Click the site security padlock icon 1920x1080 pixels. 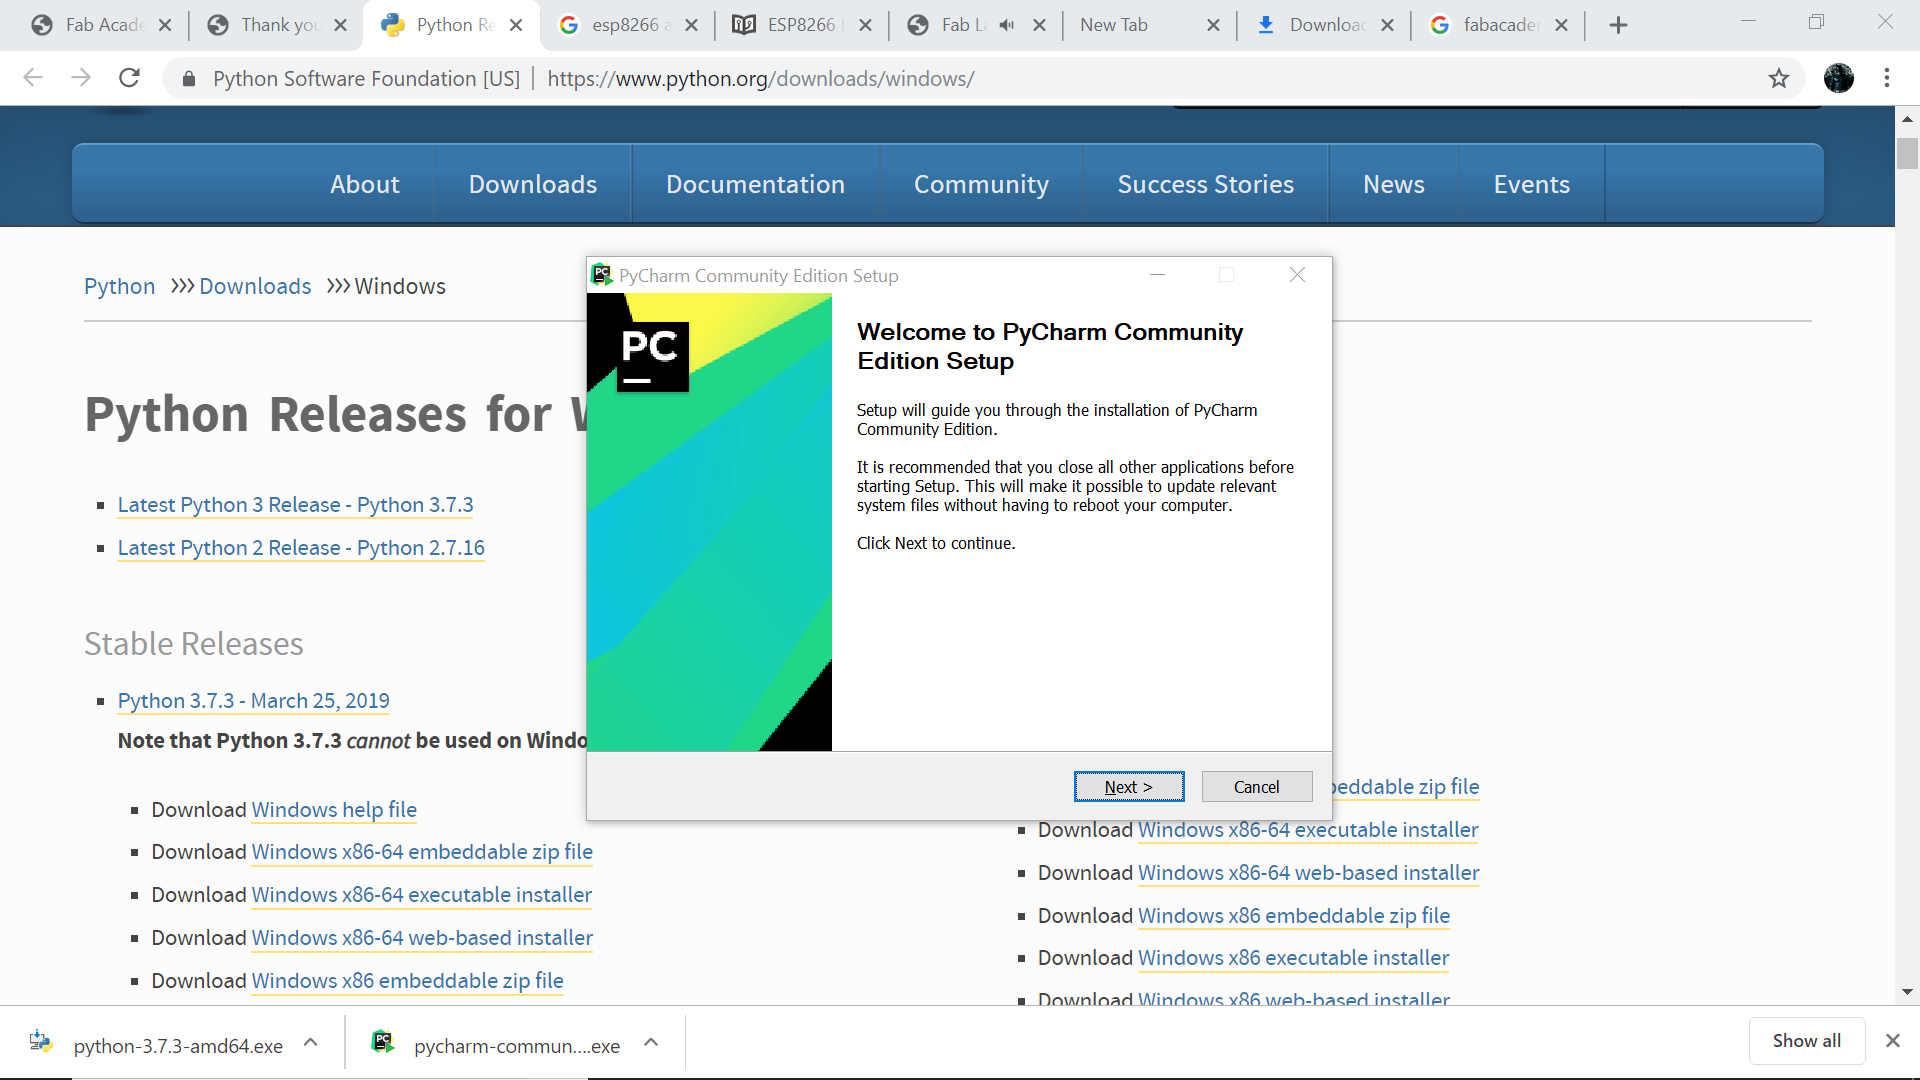188,78
